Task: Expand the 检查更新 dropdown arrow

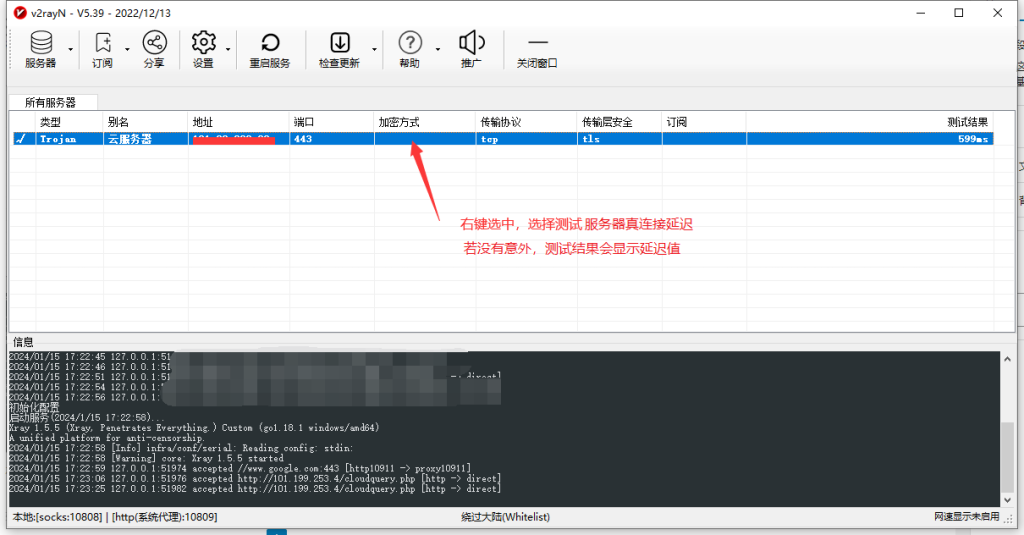Action: (x=374, y=50)
